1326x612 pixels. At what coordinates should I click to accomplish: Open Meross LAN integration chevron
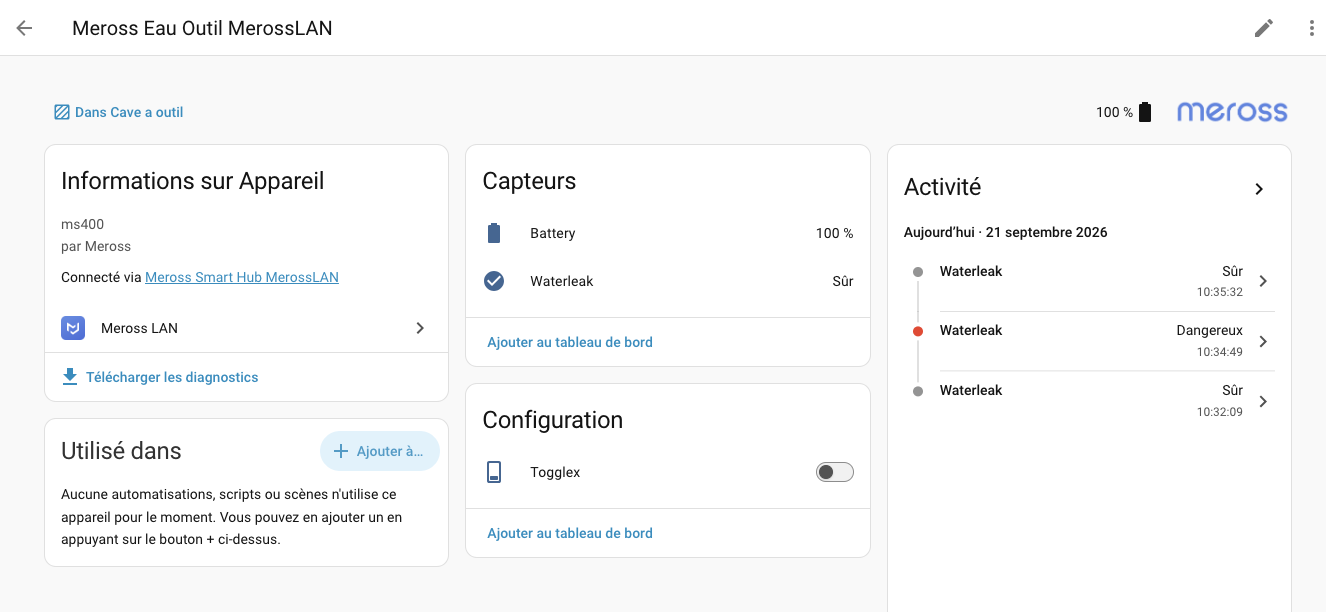(x=420, y=328)
